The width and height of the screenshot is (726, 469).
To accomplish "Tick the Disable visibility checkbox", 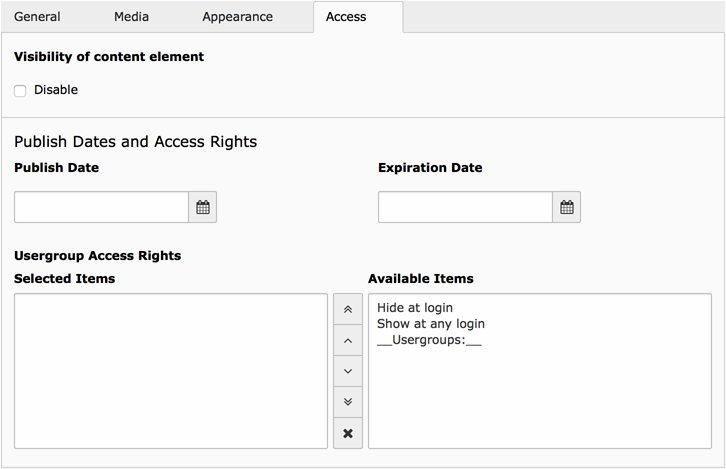I will pyautogui.click(x=20, y=91).
